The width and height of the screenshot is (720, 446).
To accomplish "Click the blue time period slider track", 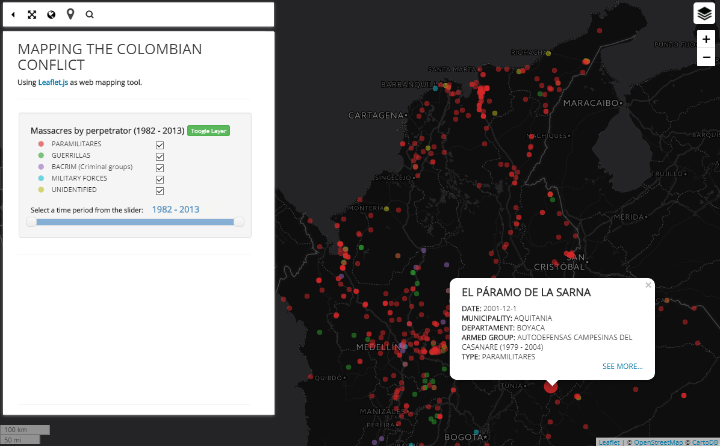I will coord(135,222).
